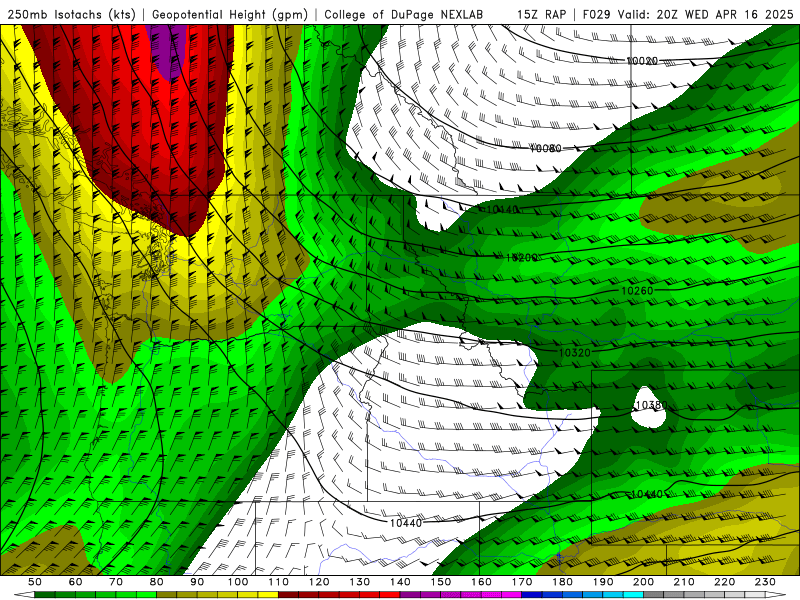Click the 200 label on the color scale
Image resolution: width=800 pixels, height=600 pixels.
(643, 582)
